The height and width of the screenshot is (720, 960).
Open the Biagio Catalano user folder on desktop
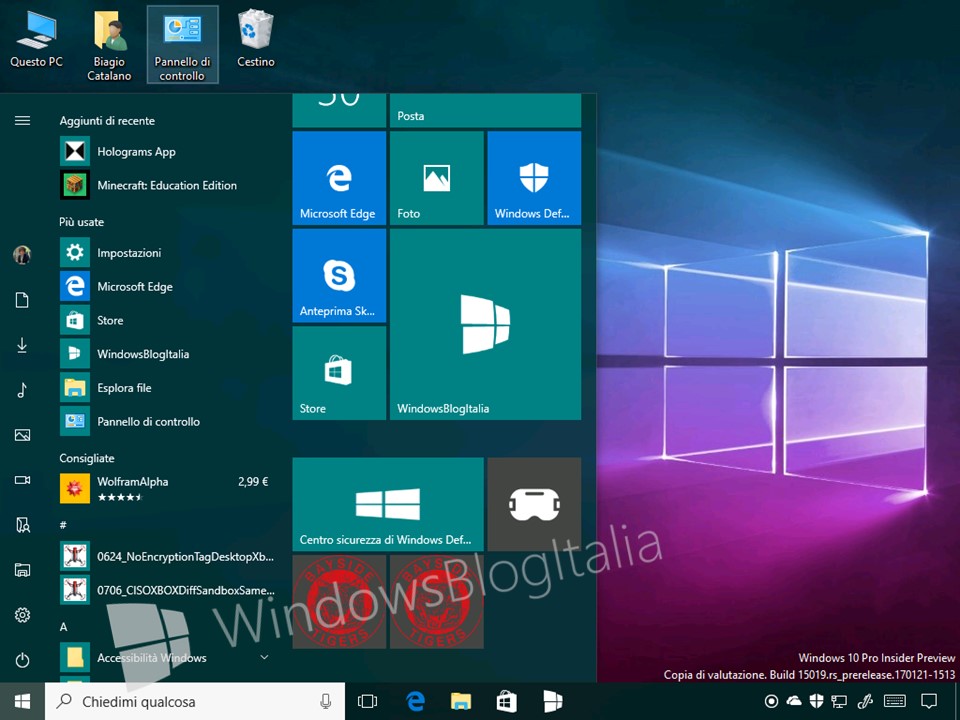pyautogui.click(x=109, y=46)
